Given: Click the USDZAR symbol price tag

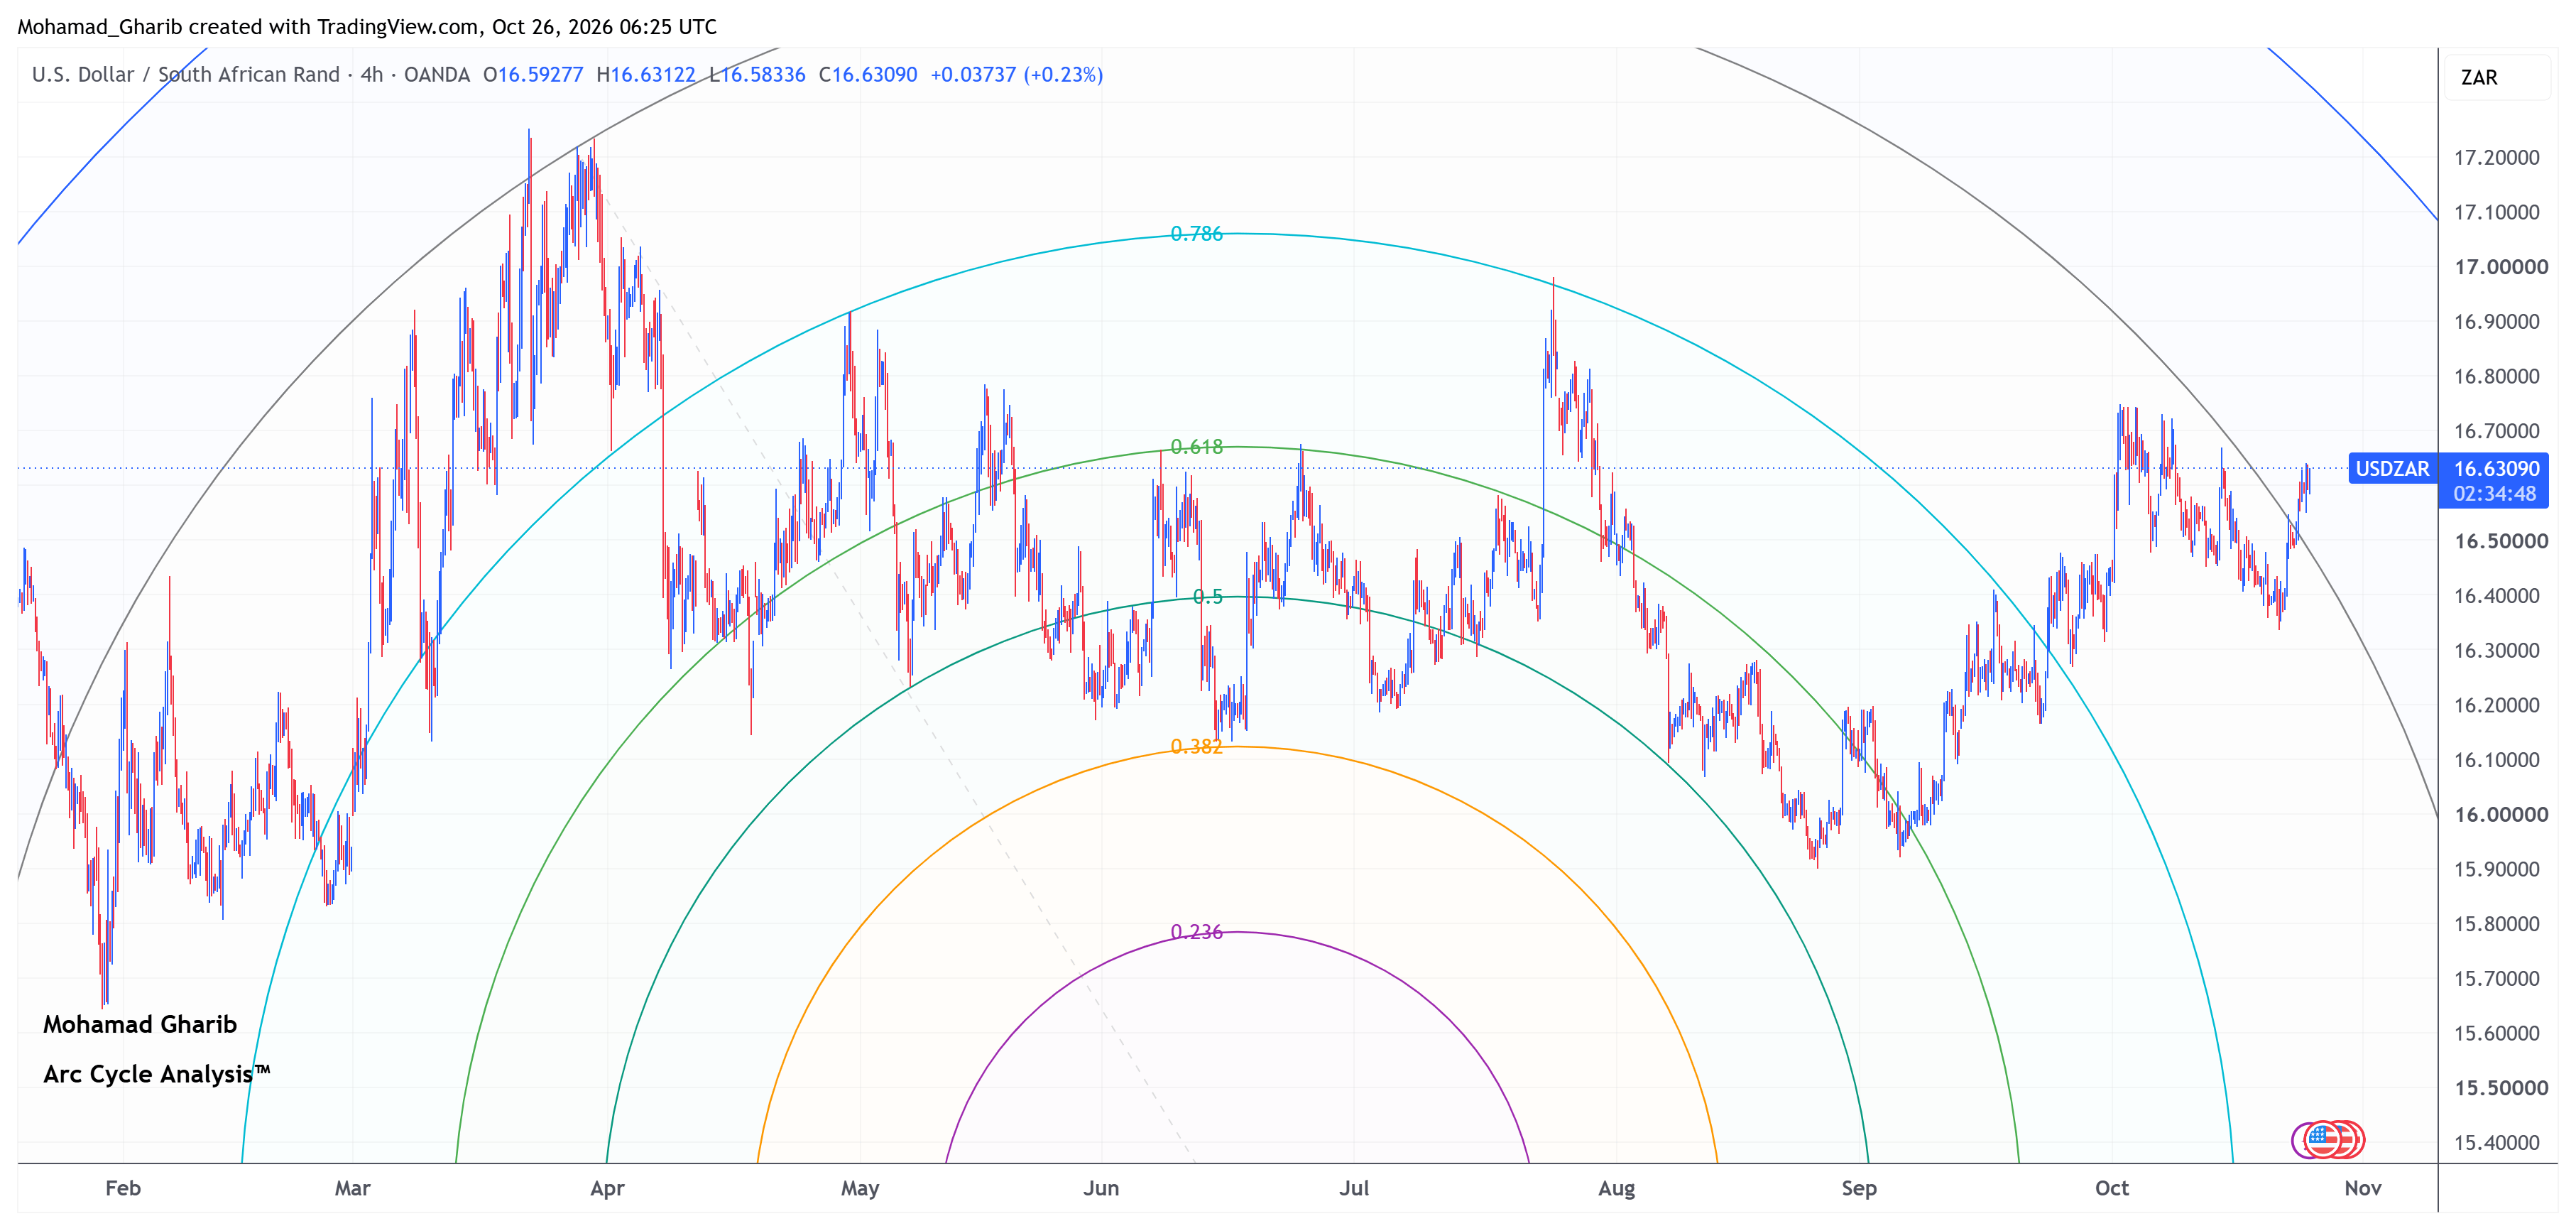Looking at the screenshot, I should (2392, 469).
